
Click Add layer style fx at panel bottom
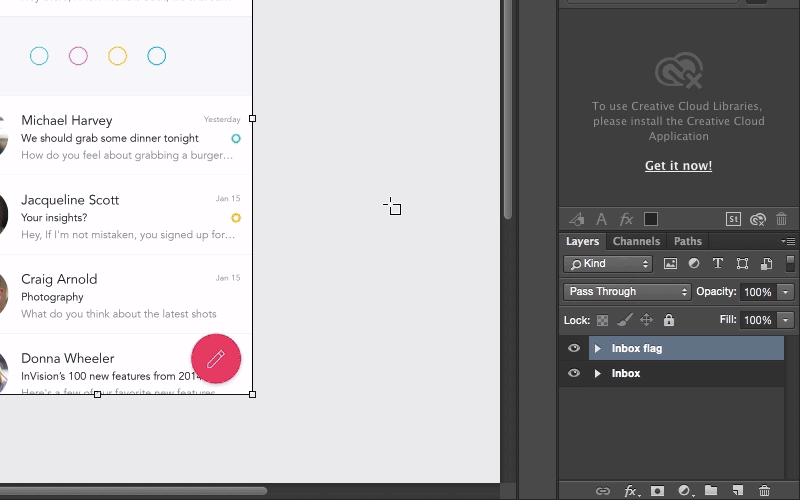click(631, 491)
